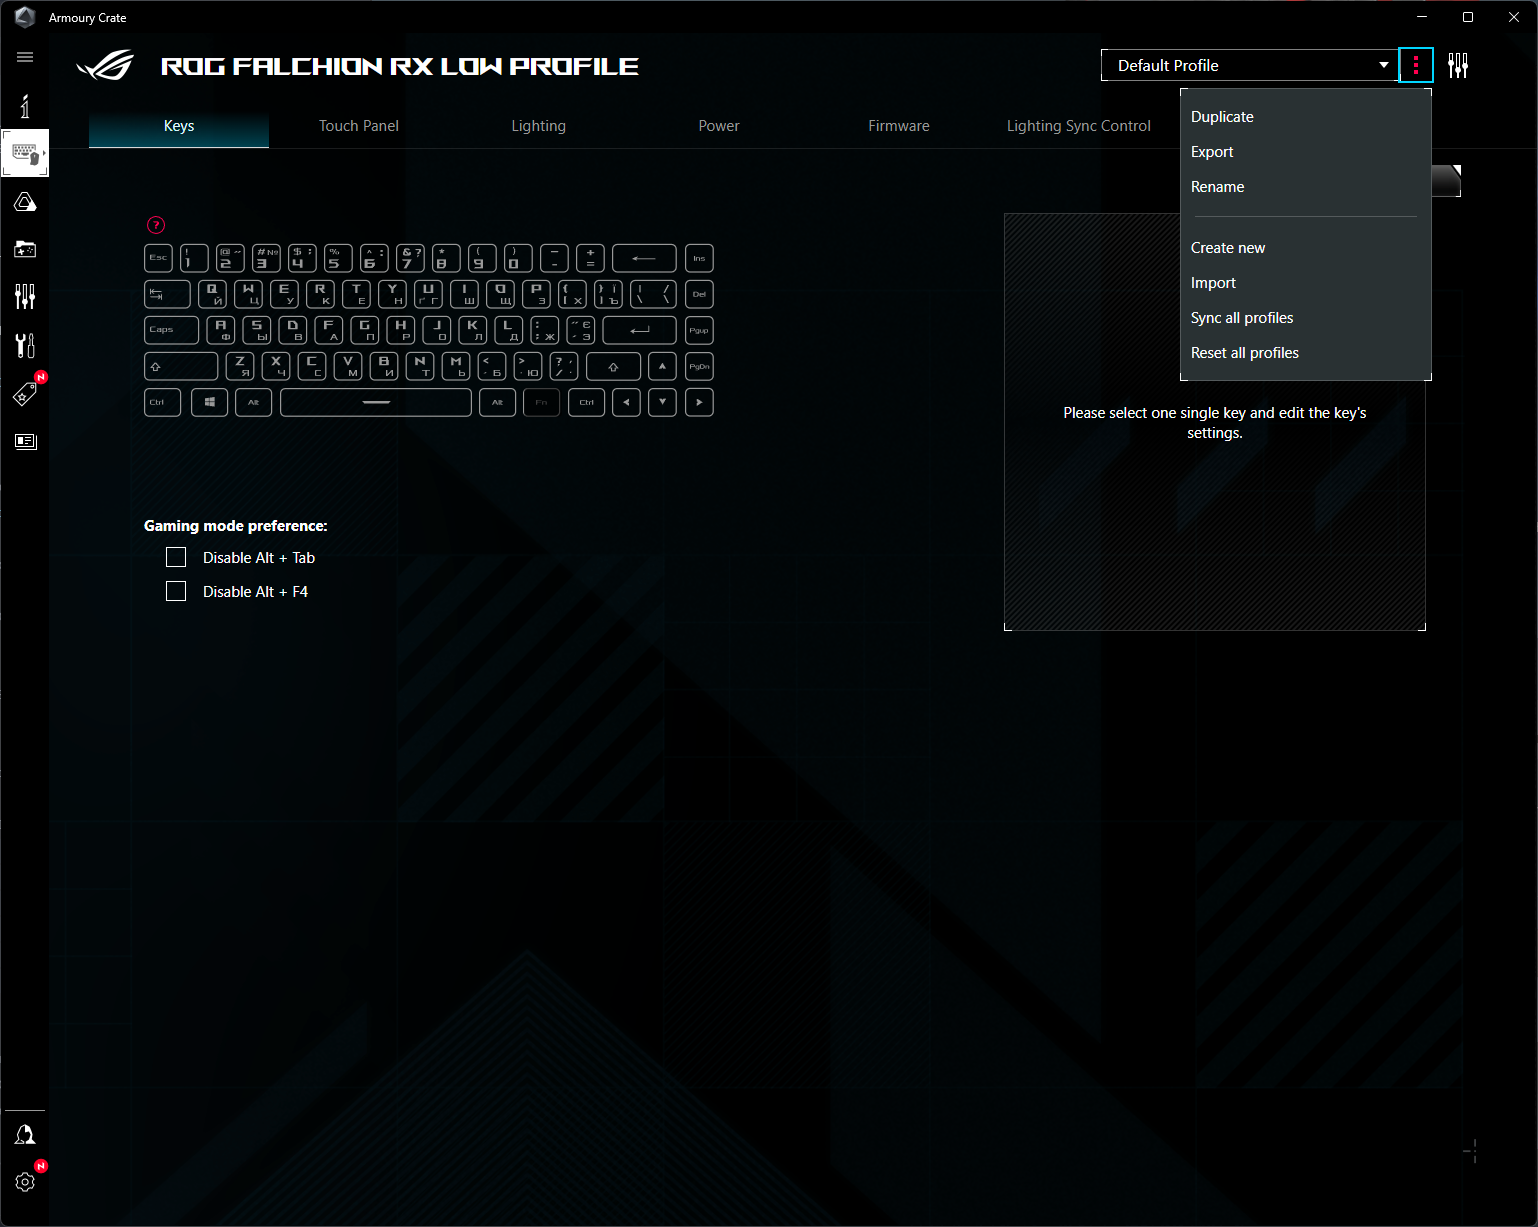1538x1227 pixels.
Task: Select the Del key
Action: [699, 294]
